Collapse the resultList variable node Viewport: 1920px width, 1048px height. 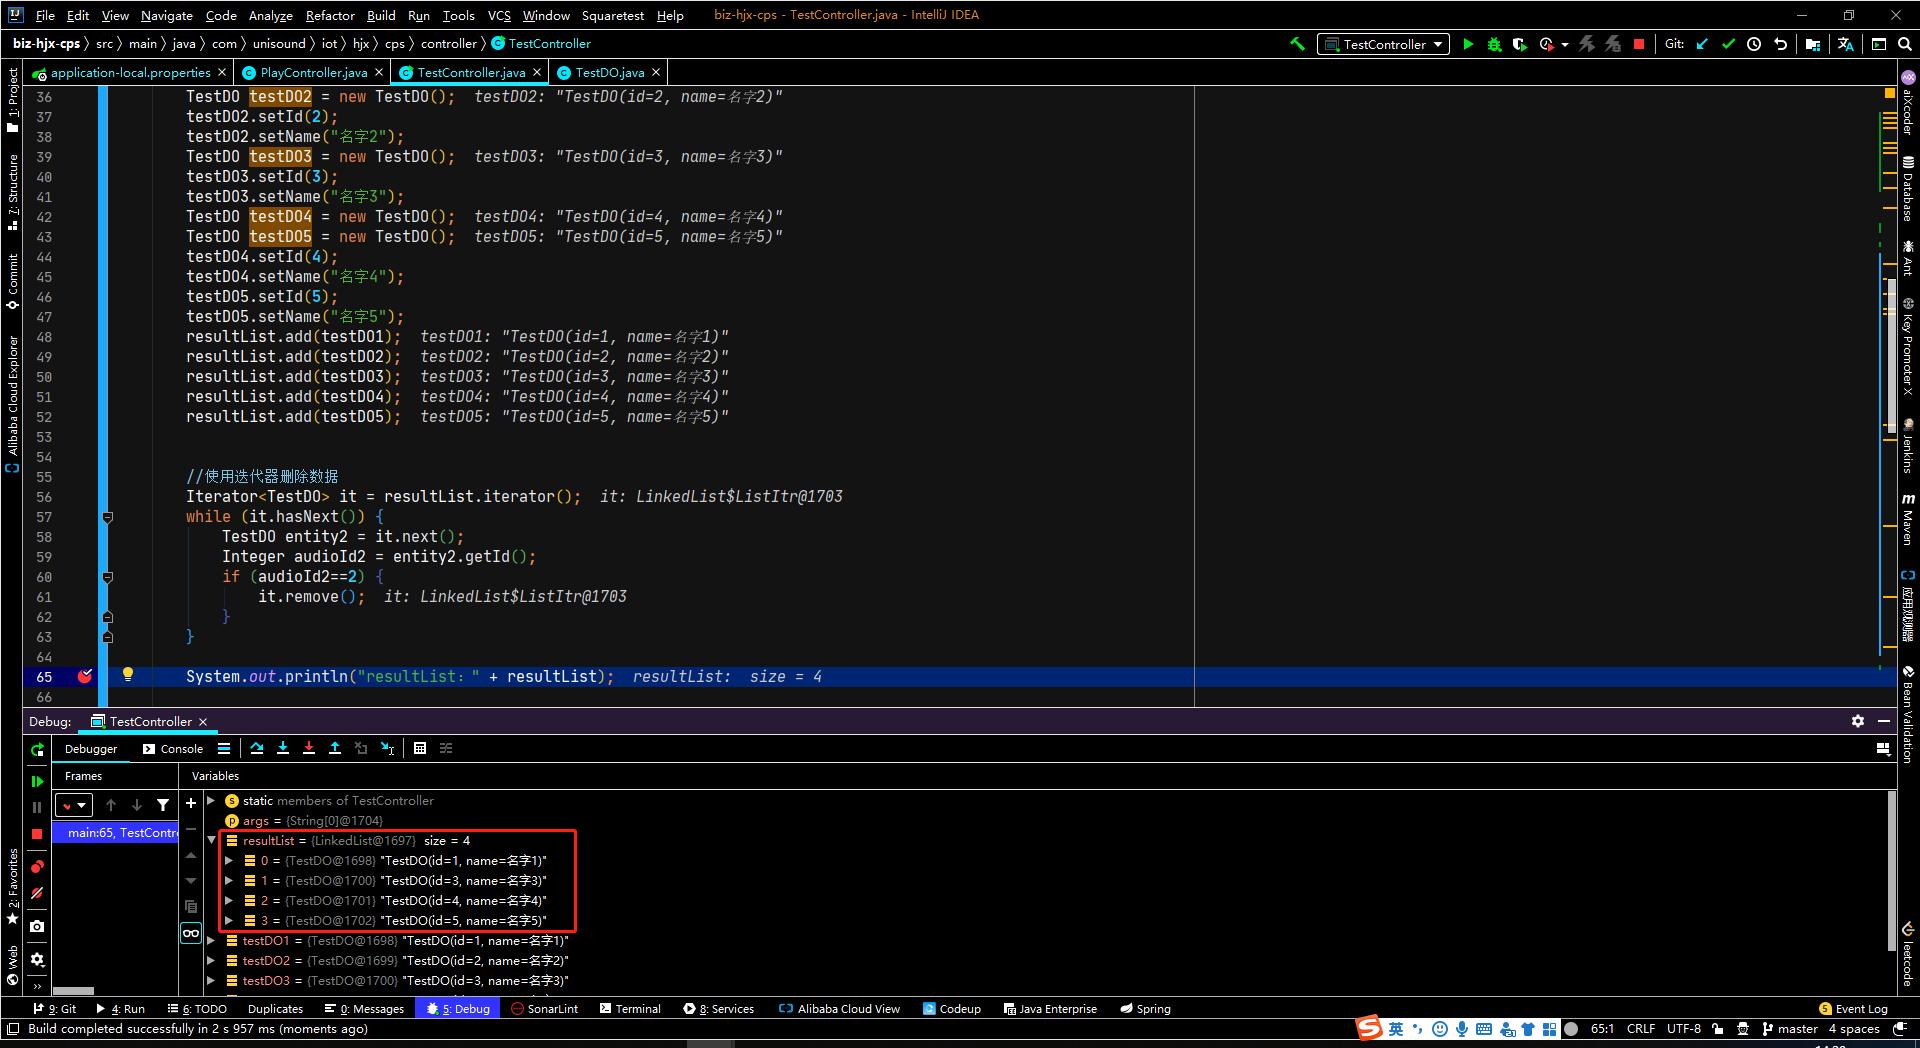[212, 841]
